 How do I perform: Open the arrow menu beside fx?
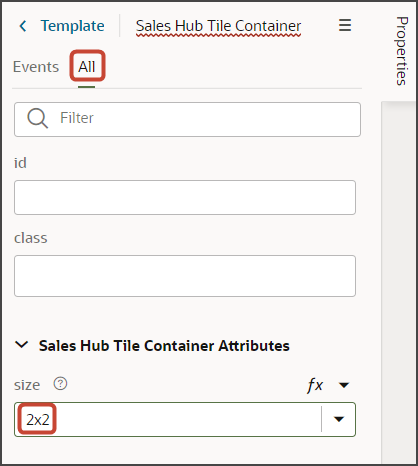[344, 385]
